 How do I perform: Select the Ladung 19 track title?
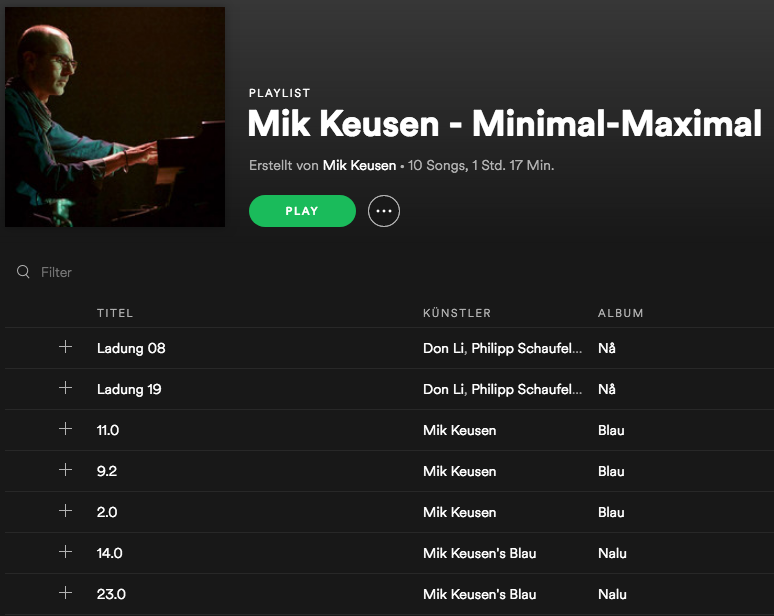(x=129, y=389)
